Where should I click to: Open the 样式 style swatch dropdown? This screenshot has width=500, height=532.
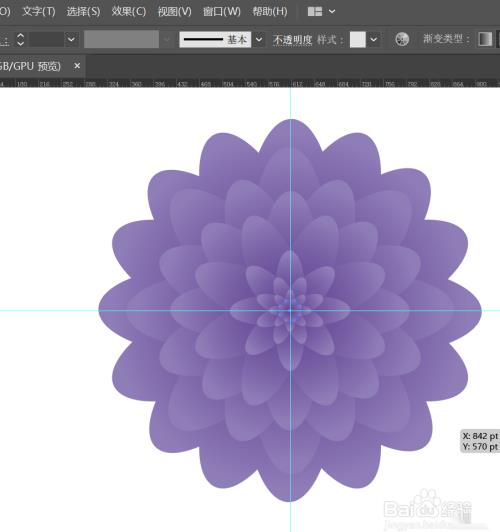point(373,40)
